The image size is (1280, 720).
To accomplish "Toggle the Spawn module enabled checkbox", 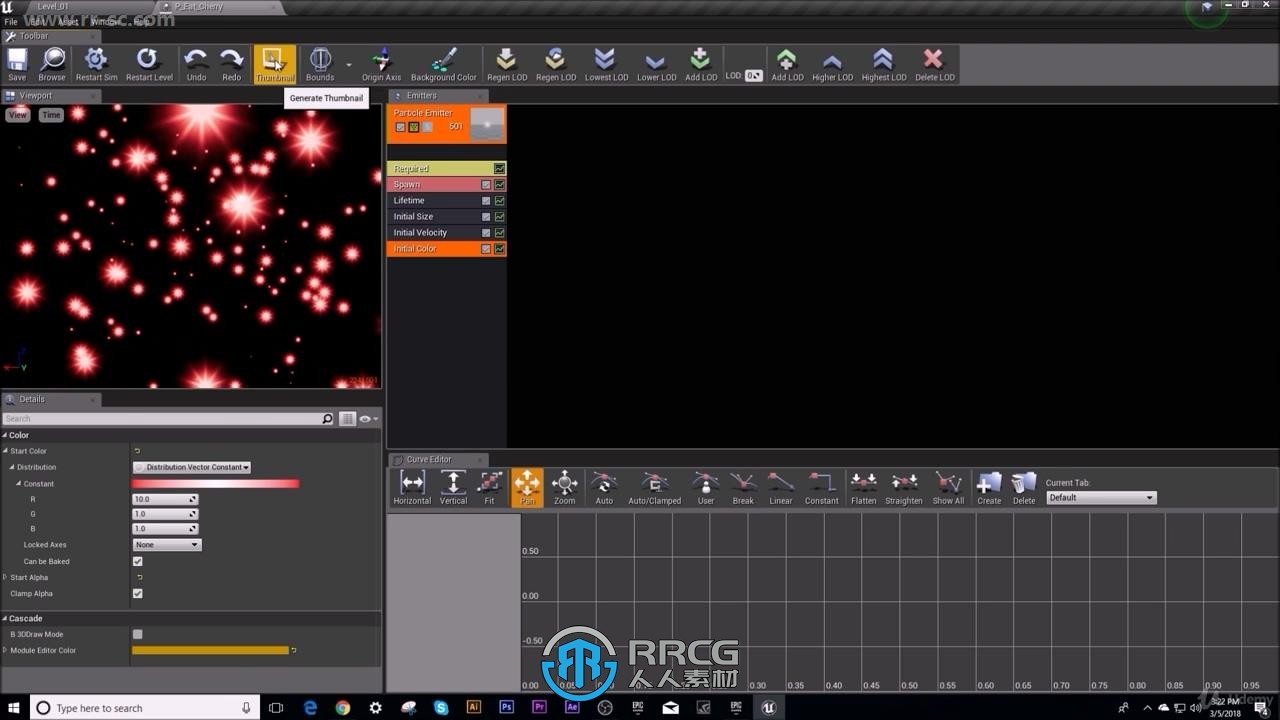I will tap(486, 185).
